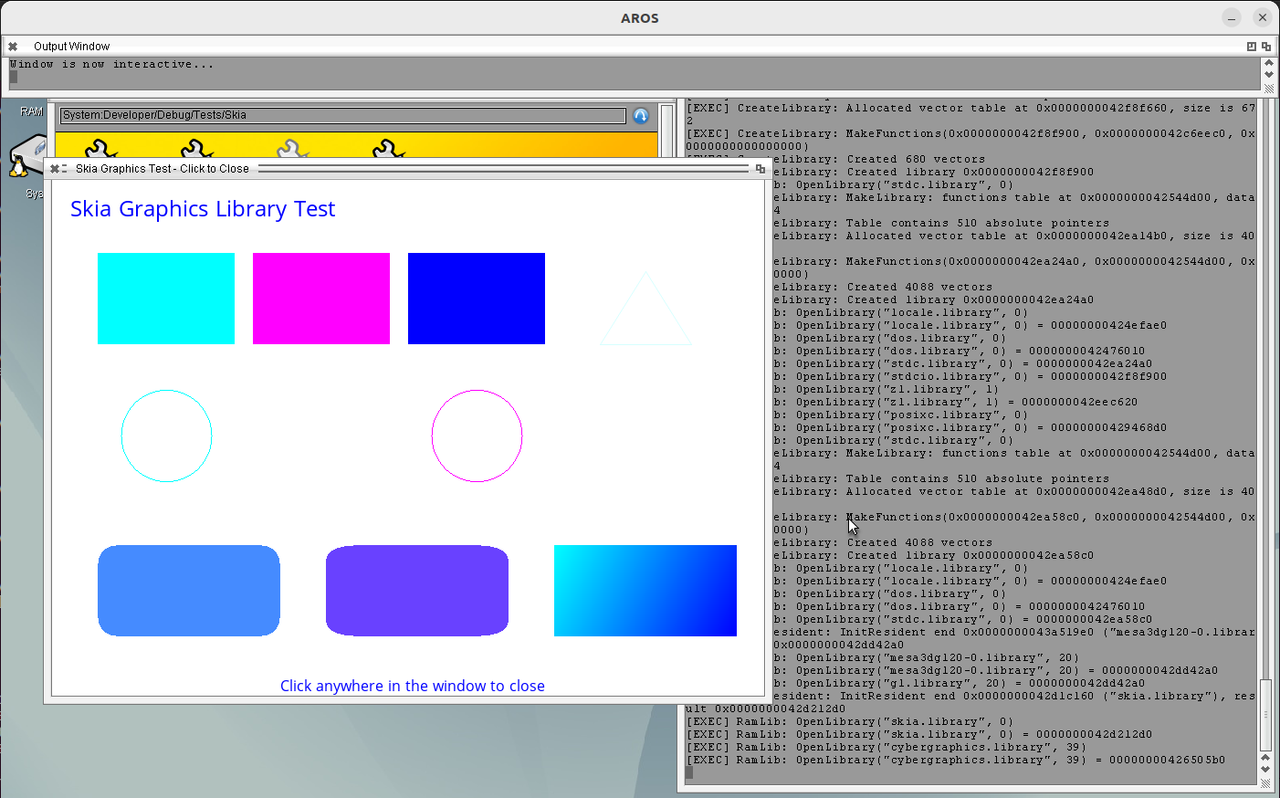The height and width of the screenshot is (798, 1280).
Task: Click log line 'Allocated vector table at 0x0000000042ea14b0'
Action: 1014,236
